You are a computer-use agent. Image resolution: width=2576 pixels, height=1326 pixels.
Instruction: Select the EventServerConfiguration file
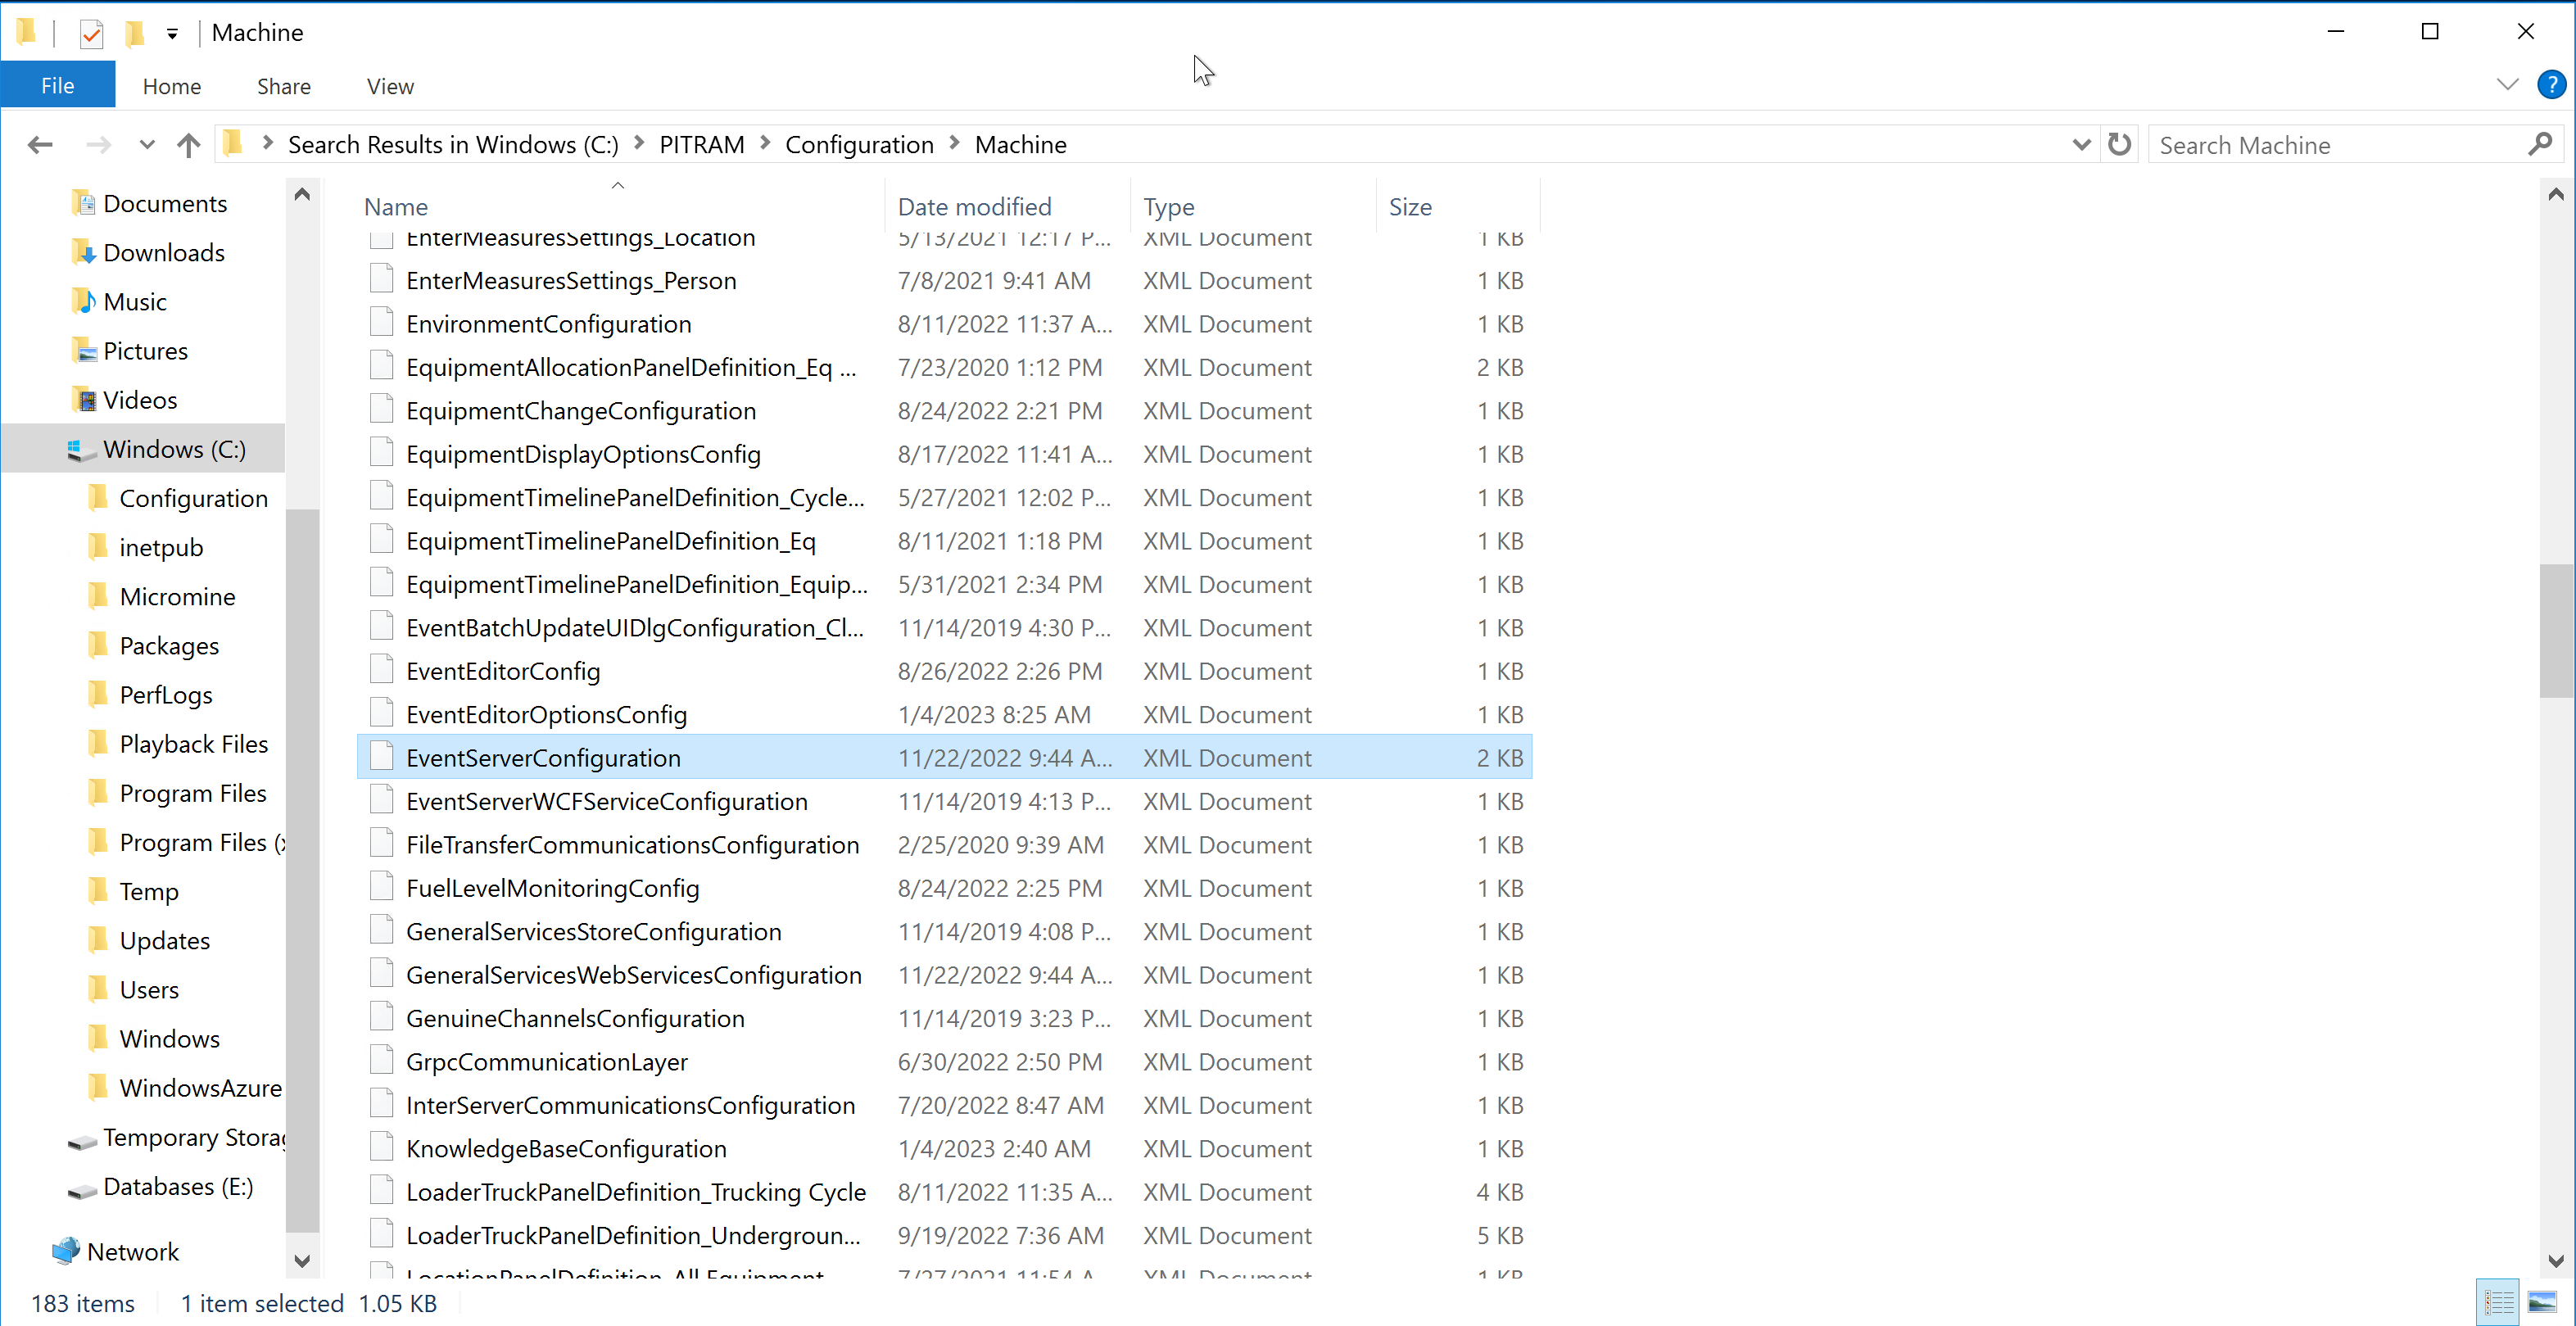543,757
